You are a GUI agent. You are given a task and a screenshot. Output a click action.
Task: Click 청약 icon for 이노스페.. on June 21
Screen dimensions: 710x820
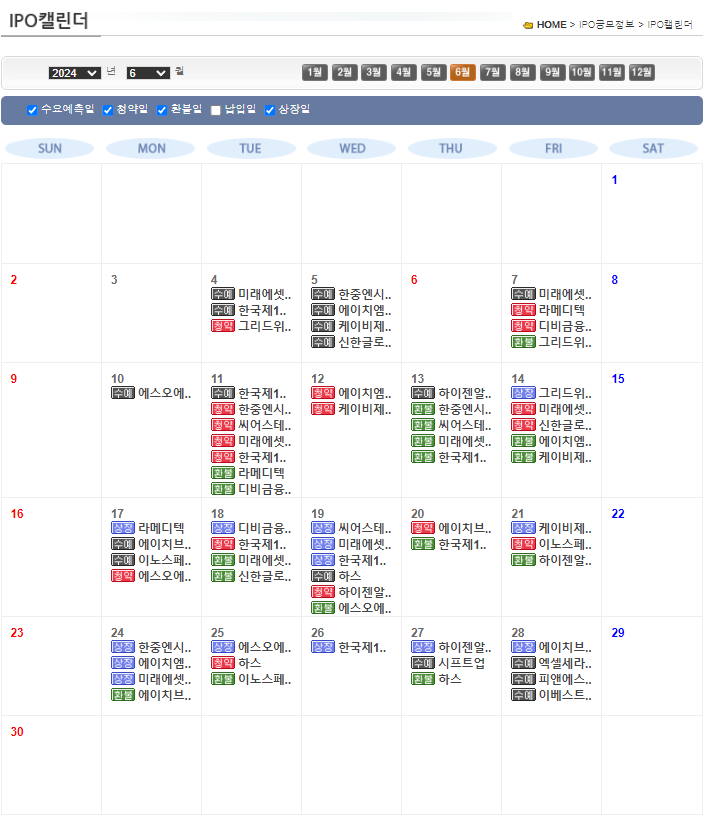(x=523, y=544)
